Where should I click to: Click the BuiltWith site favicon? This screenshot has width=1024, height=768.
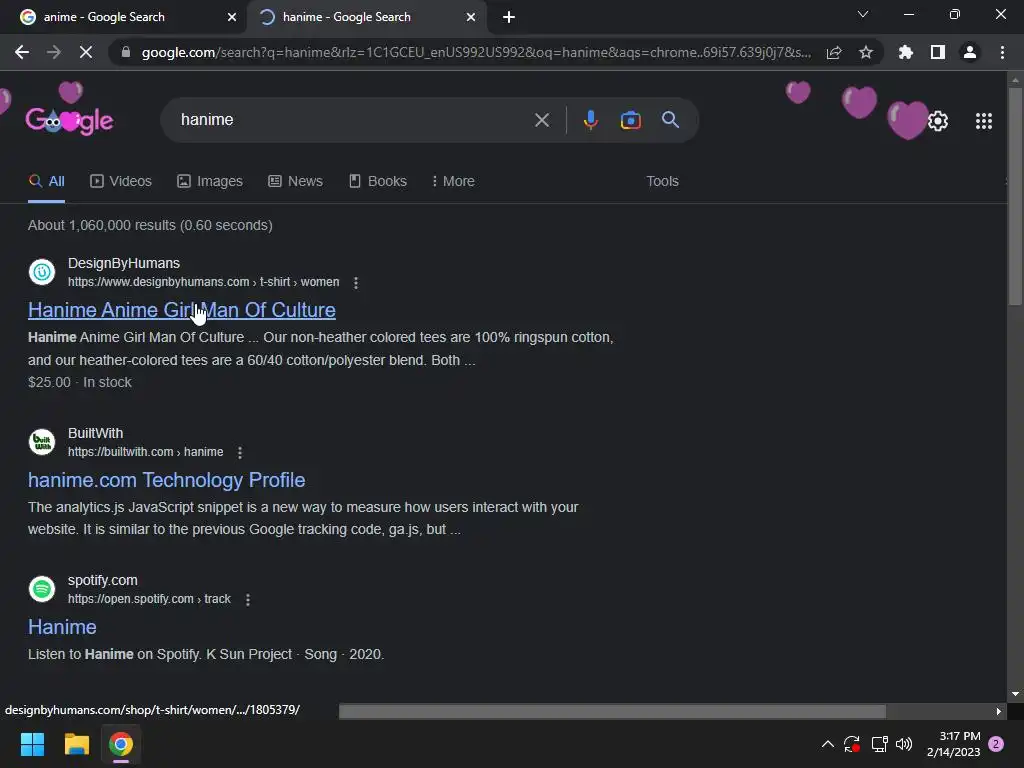point(42,442)
